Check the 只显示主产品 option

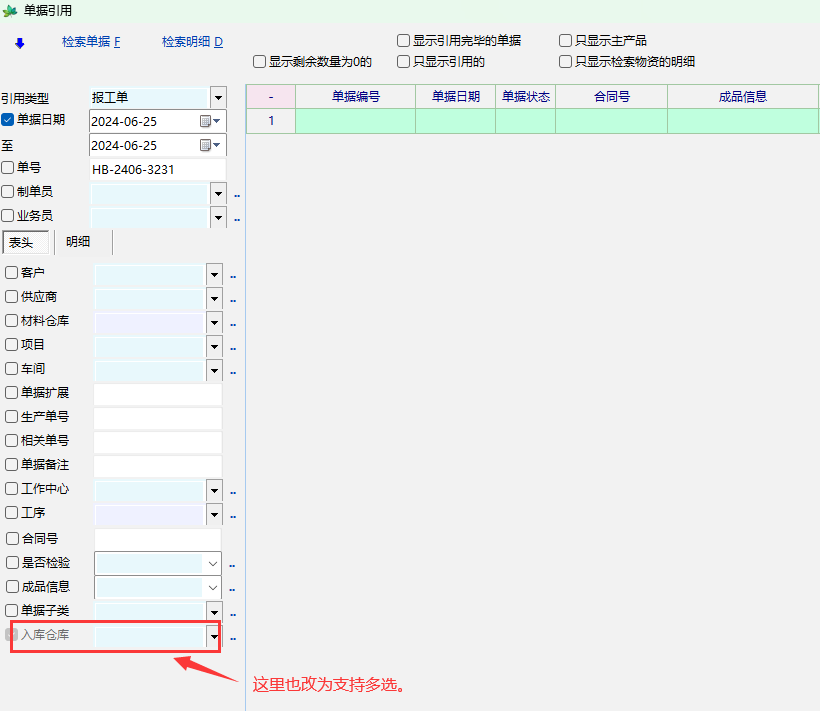[566, 41]
